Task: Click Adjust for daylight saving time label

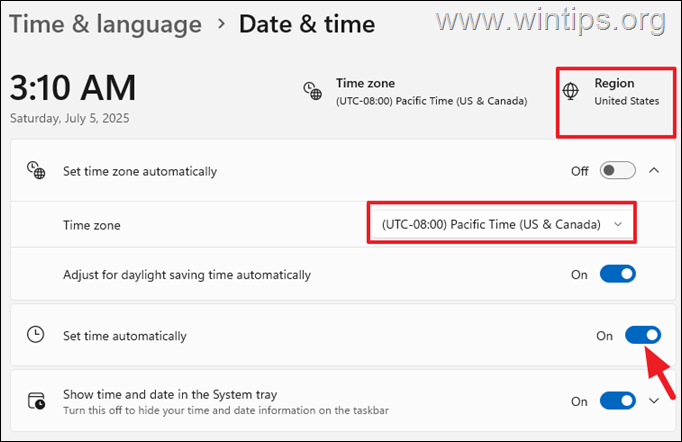Action: (186, 274)
